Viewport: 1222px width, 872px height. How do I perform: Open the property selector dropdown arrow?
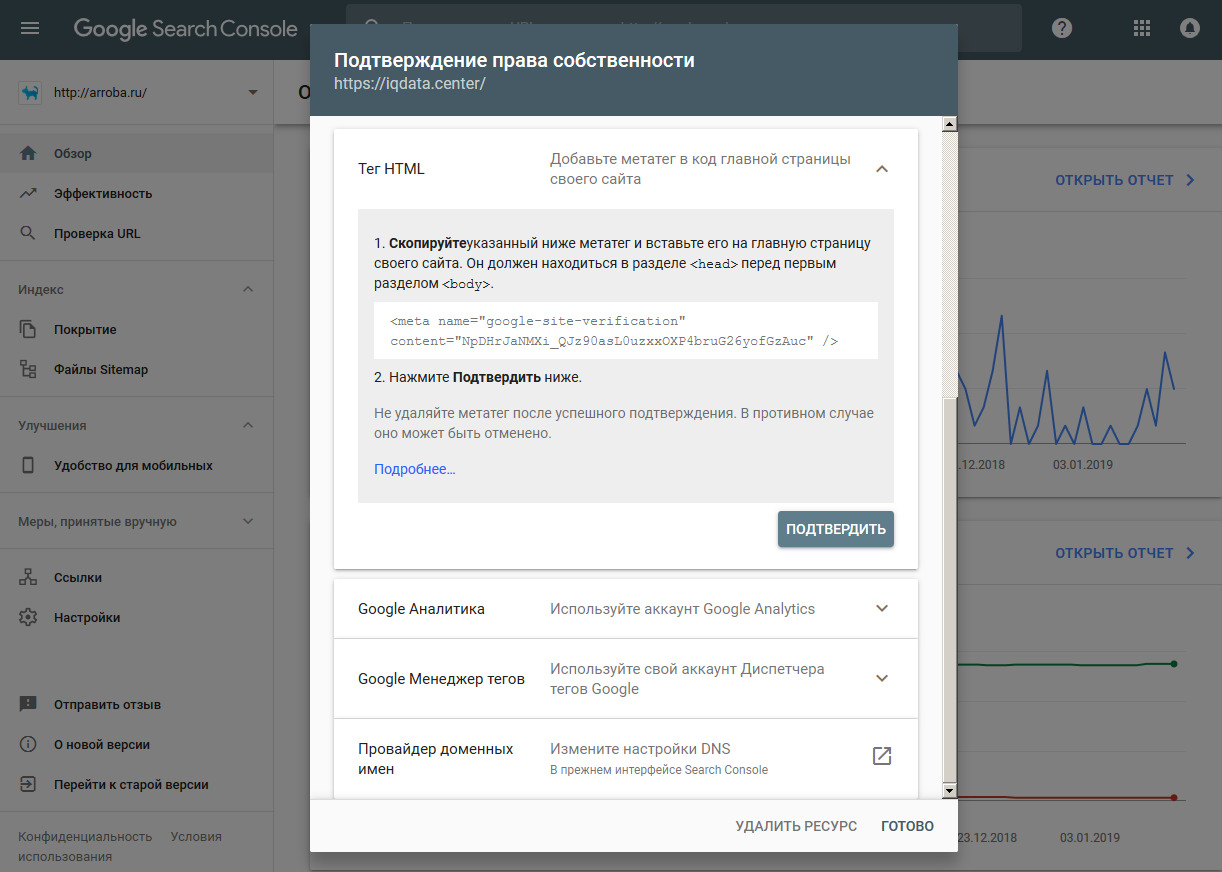point(253,92)
